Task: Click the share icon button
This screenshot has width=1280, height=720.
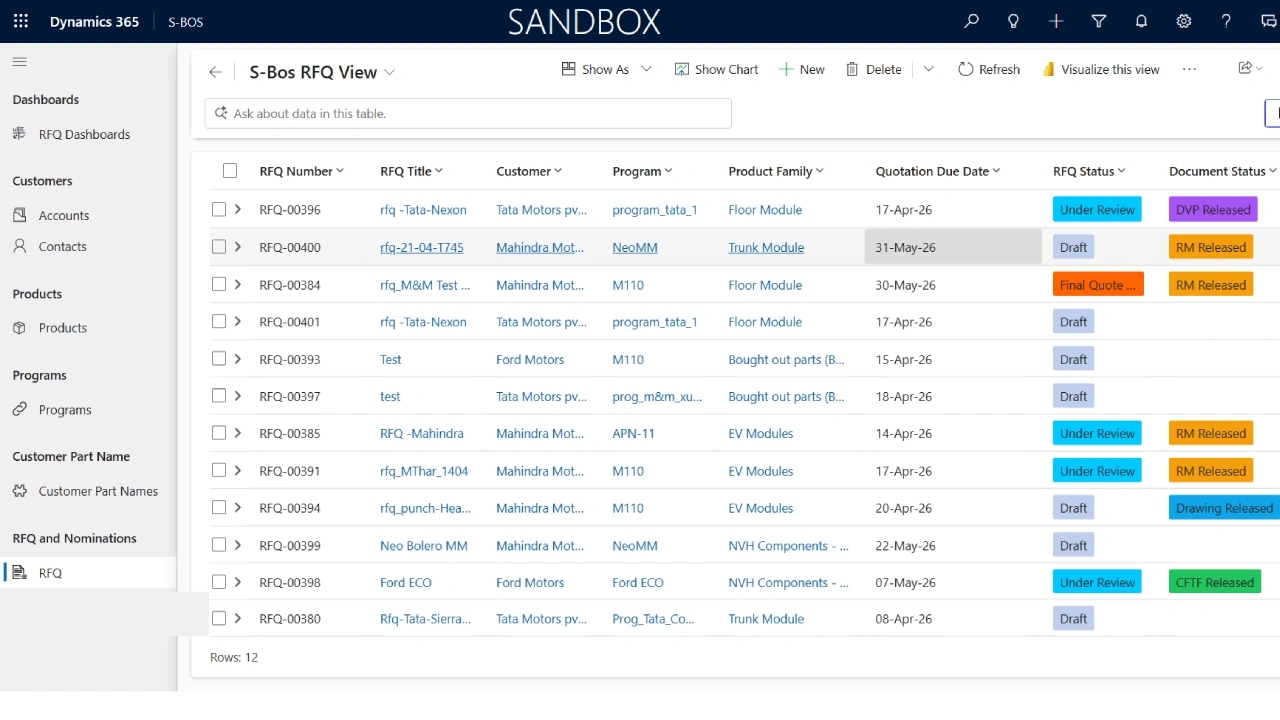Action: tap(1245, 68)
